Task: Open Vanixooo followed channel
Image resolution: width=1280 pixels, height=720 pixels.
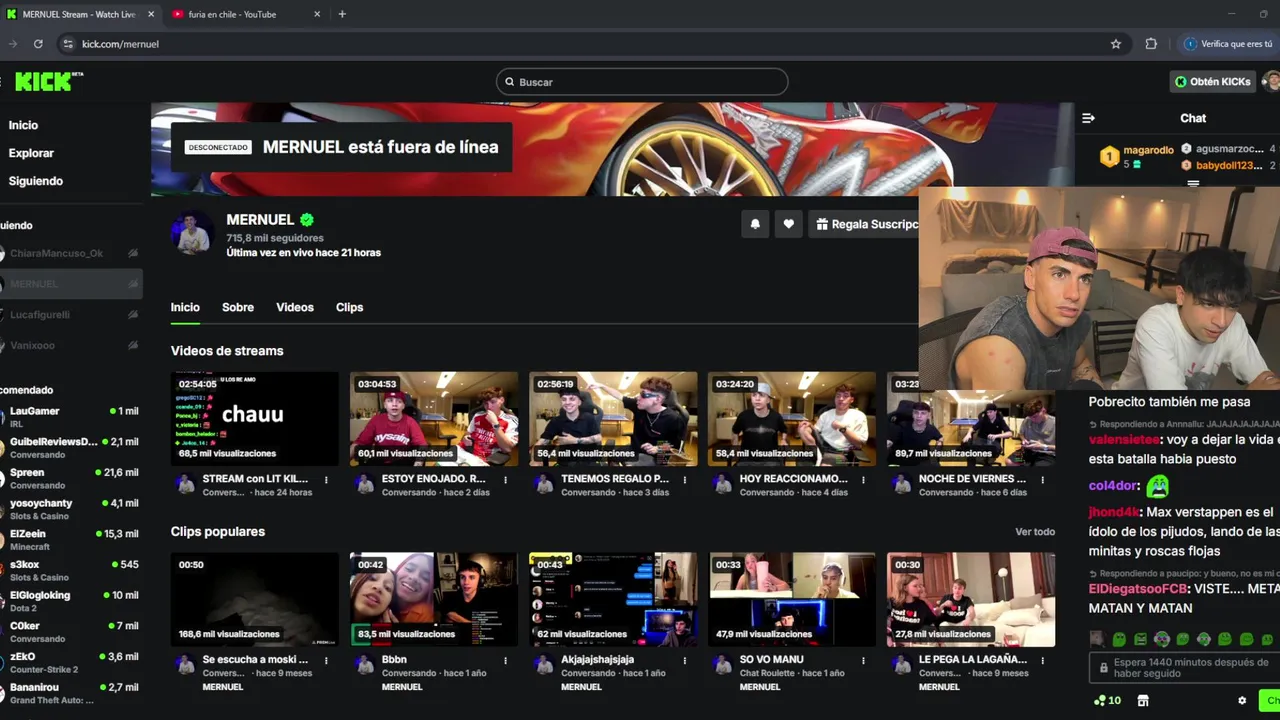Action: (x=71, y=345)
